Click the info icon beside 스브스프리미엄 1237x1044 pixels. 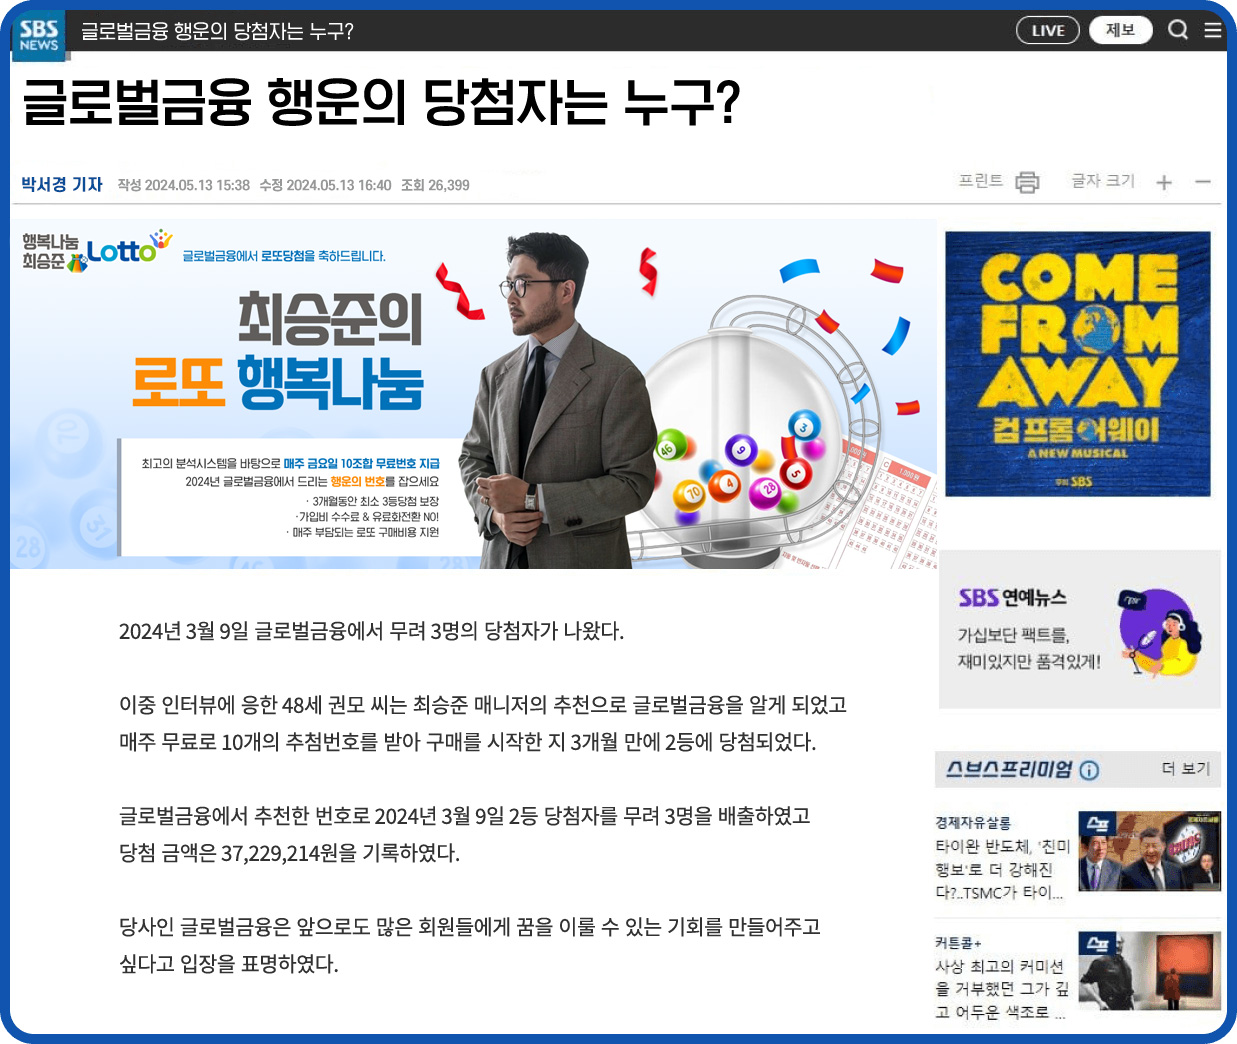tap(1090, 770)
